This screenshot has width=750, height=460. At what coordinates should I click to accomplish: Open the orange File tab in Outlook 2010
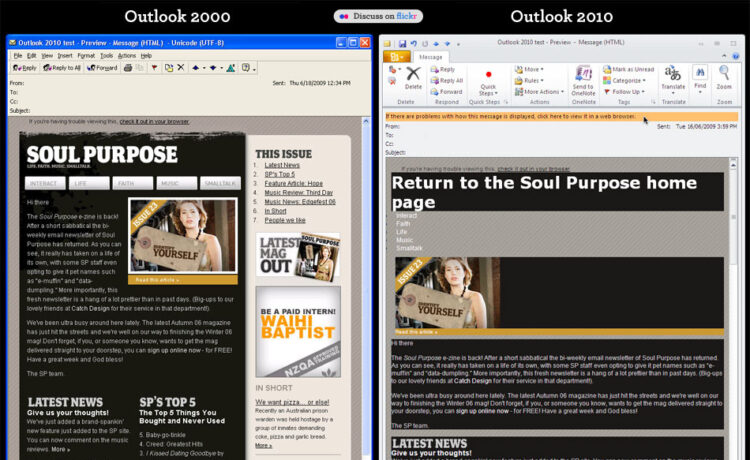(x=397, y=57)
